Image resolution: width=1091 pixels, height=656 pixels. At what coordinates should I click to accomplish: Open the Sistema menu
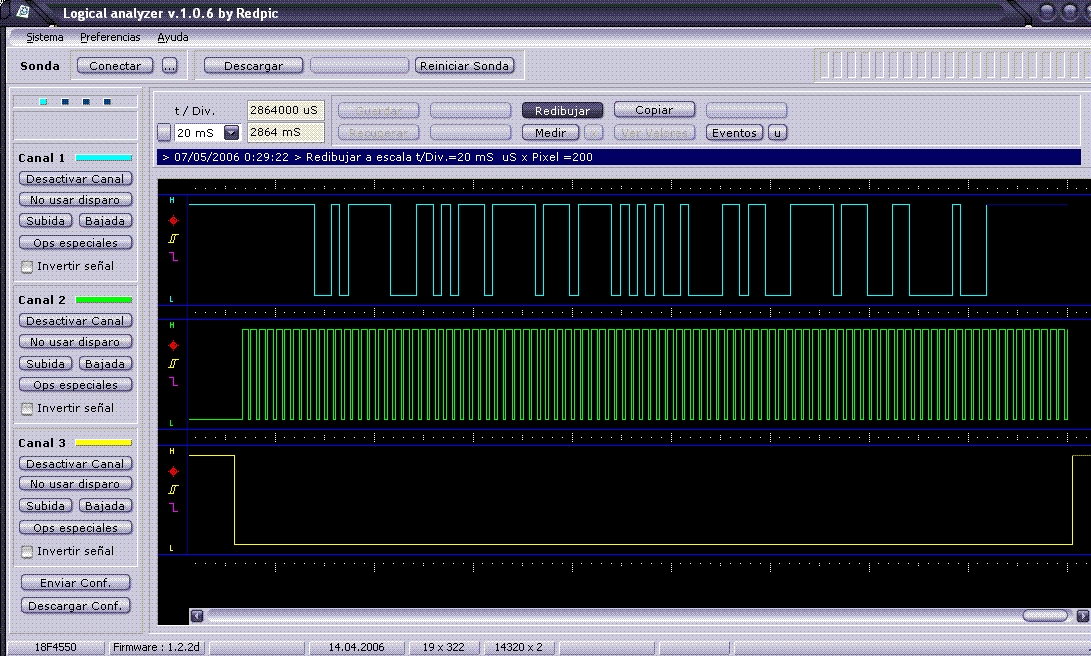tap(45, 37)
